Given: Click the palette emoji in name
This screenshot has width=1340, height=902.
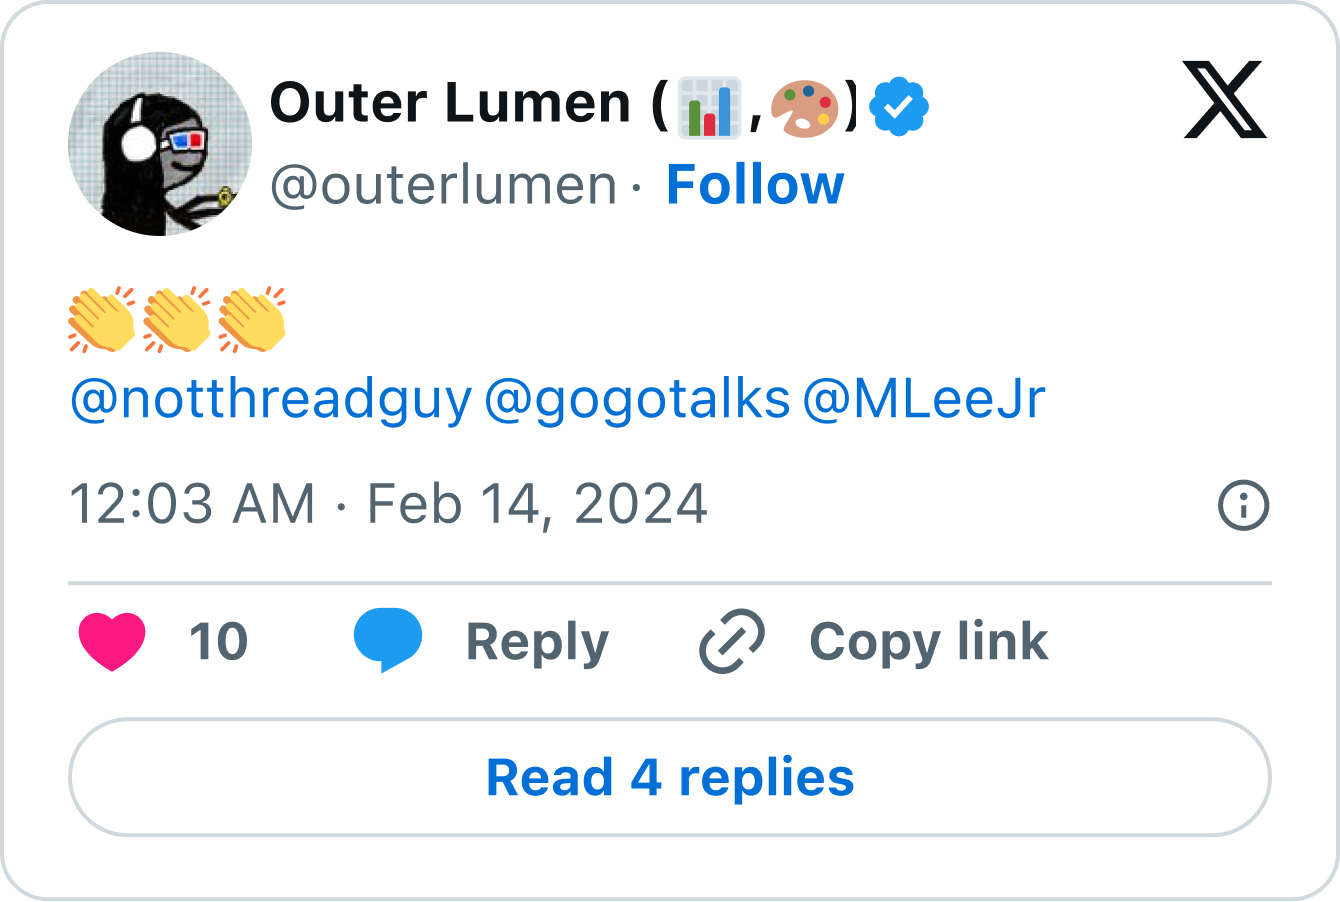Looking at the screenshot, I should [806, 106].
